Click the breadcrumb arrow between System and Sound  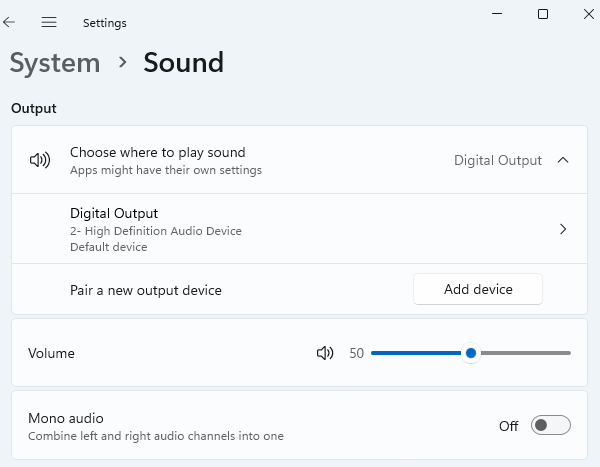123,63
